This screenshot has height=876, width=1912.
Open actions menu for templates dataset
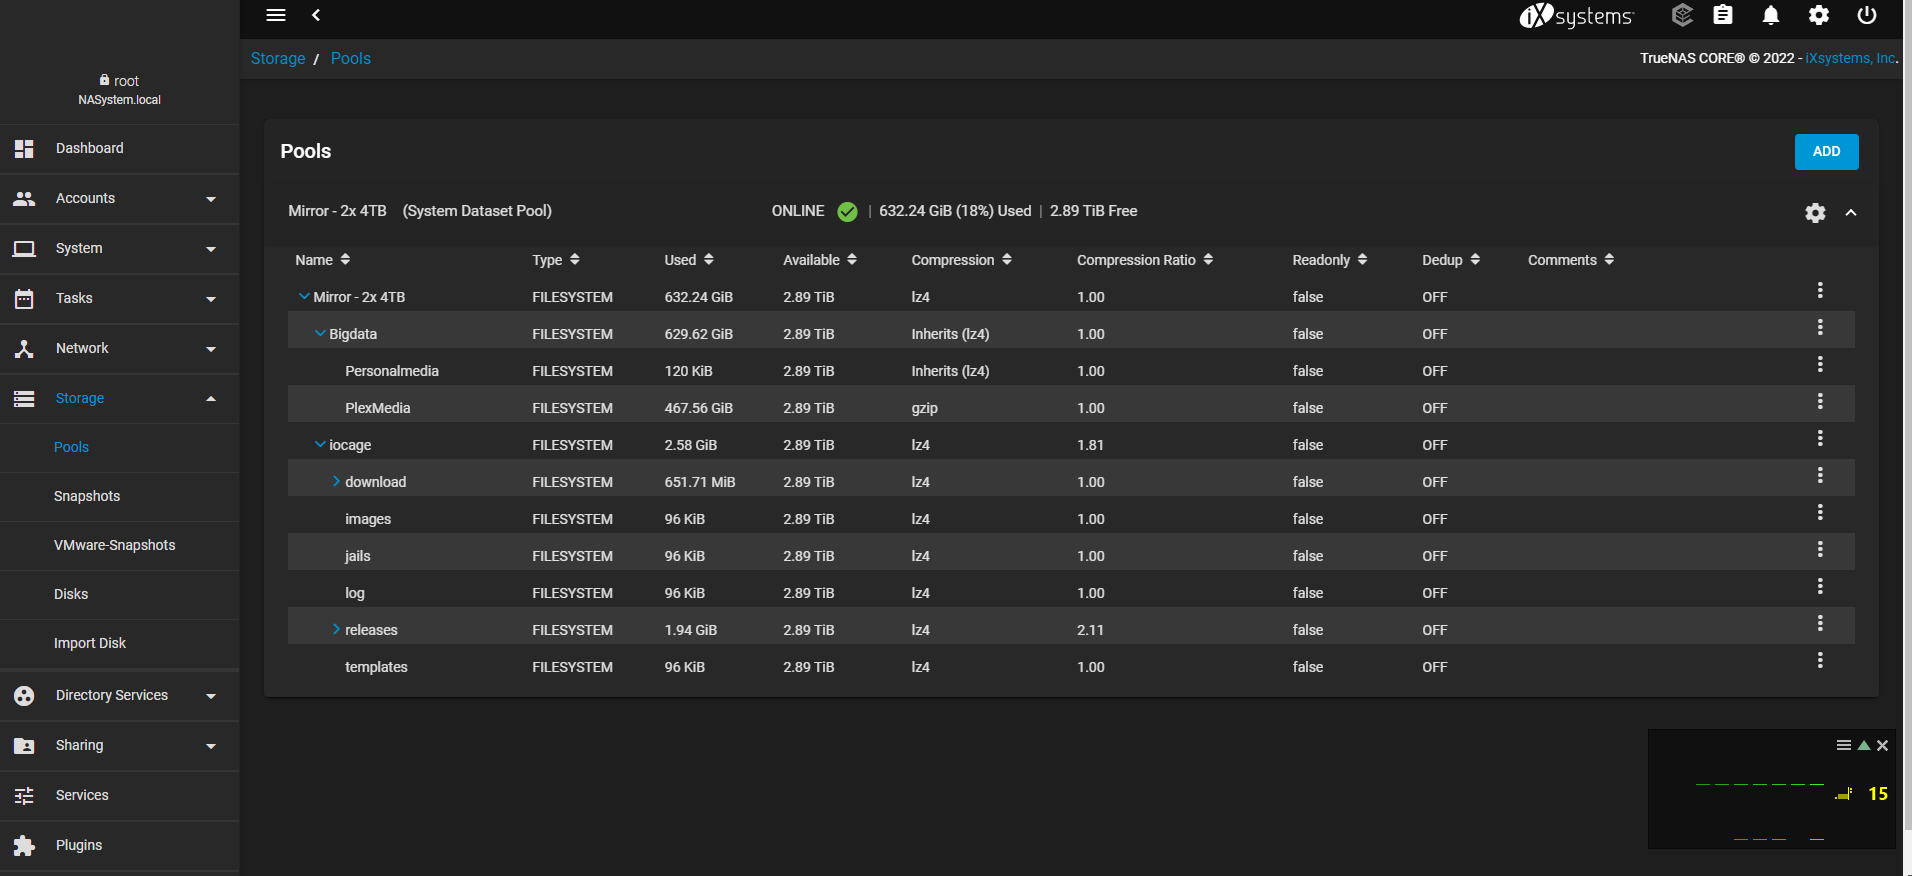[1820, 660]
